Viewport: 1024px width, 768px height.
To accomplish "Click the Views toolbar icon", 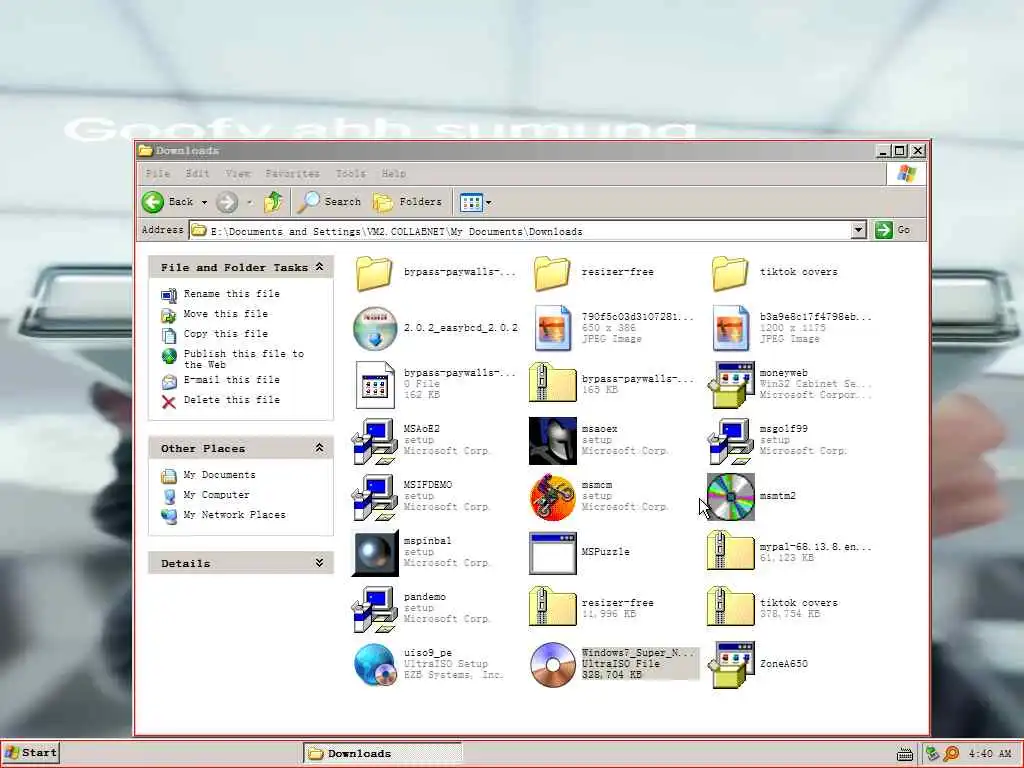I will coord(471,202).
